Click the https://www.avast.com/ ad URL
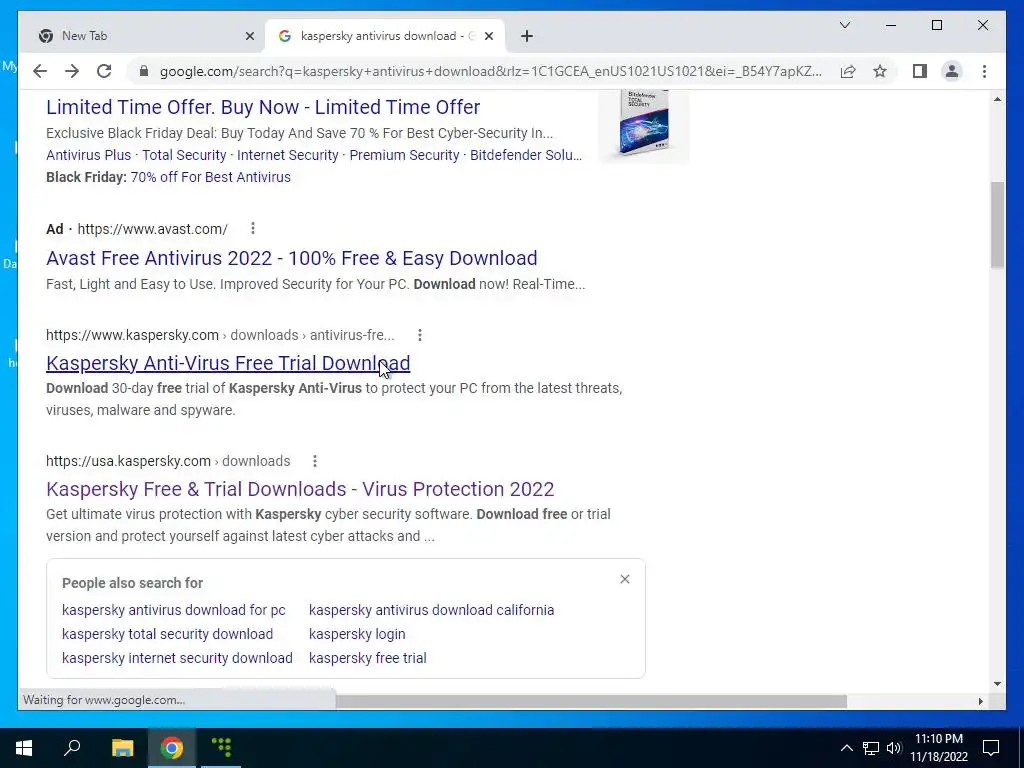Image resolution: width=1024 pixels, height=768 pixels. coord(152,229)
